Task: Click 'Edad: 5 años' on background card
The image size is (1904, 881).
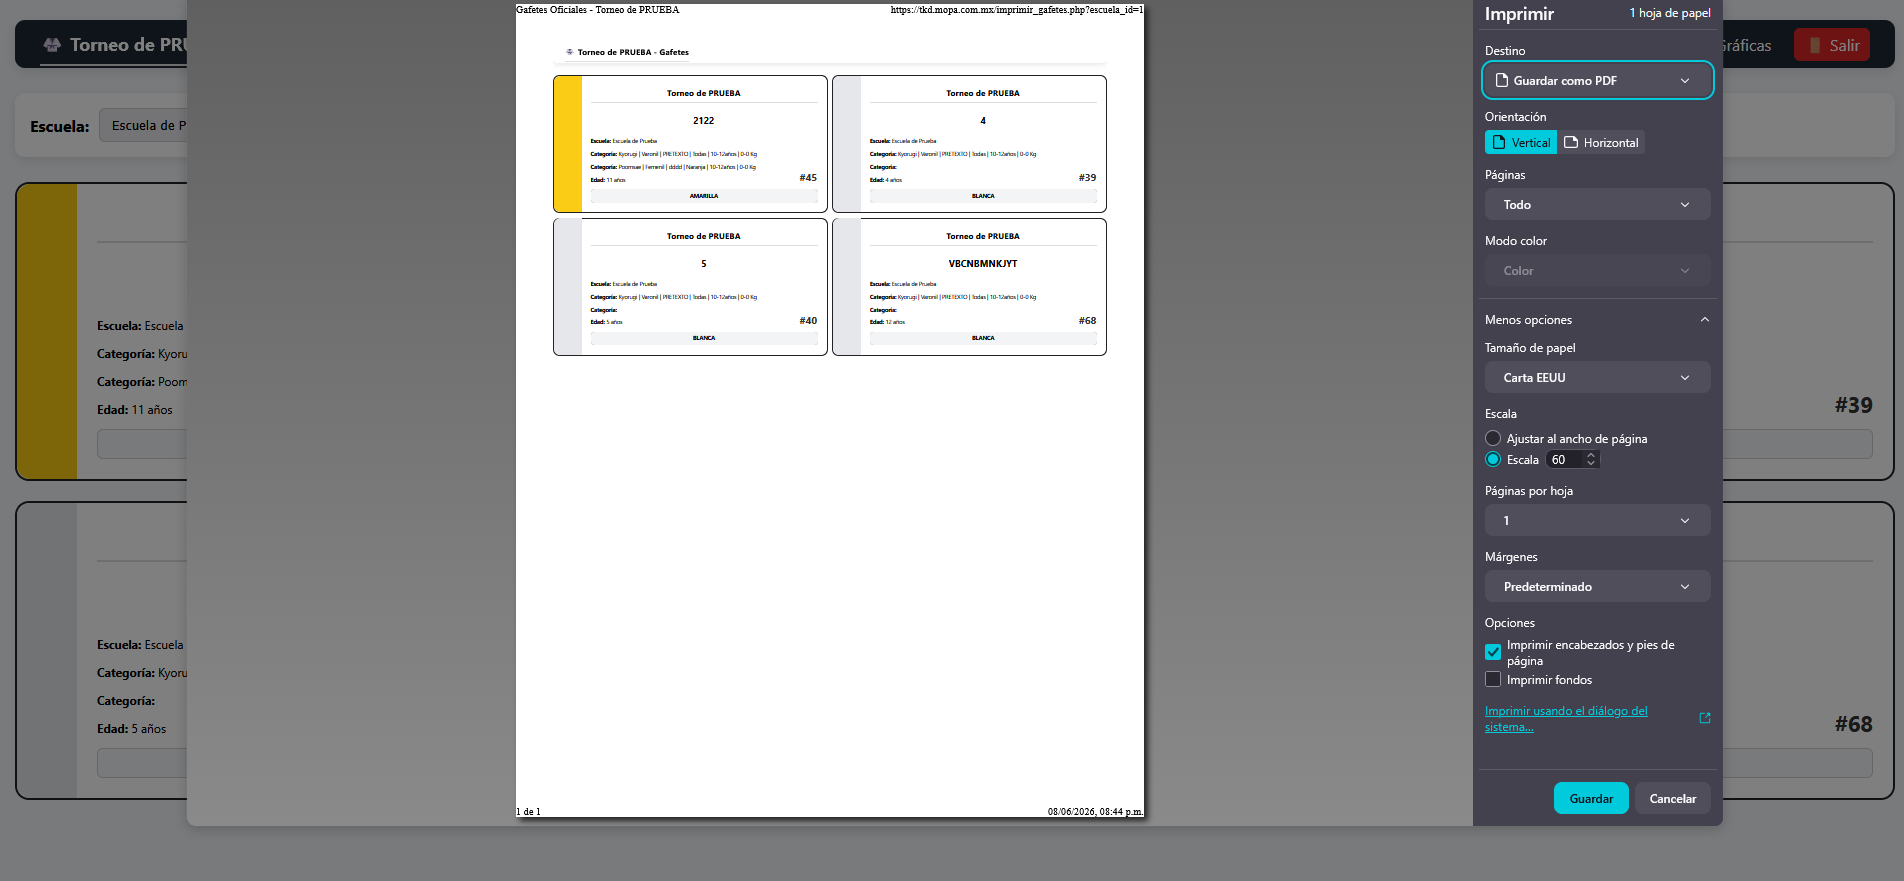Action: 132,729
